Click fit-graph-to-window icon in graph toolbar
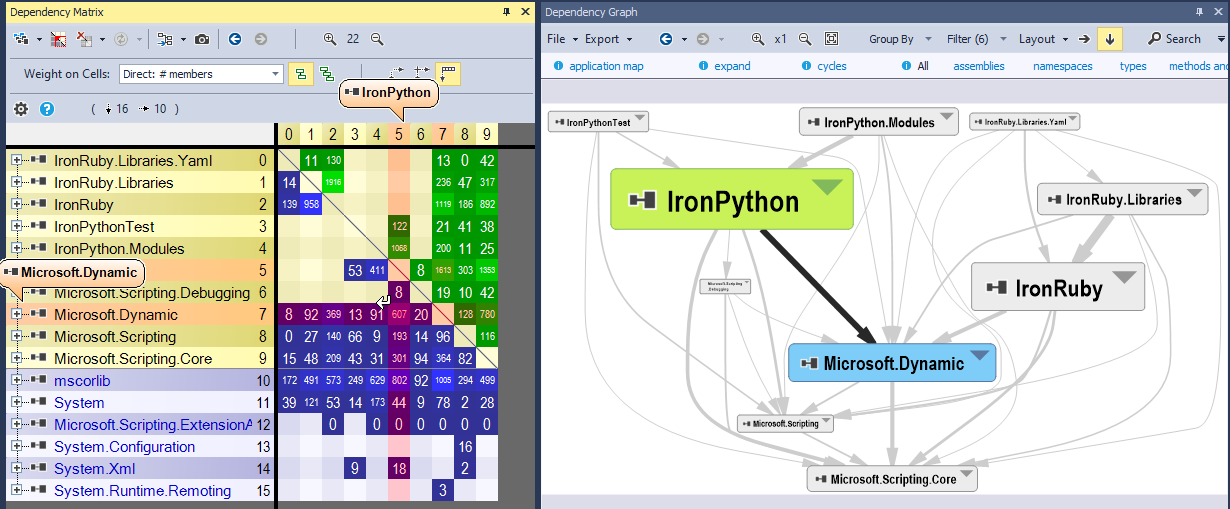The height and width of the screenshot is (509, 1230). point(831,39)
